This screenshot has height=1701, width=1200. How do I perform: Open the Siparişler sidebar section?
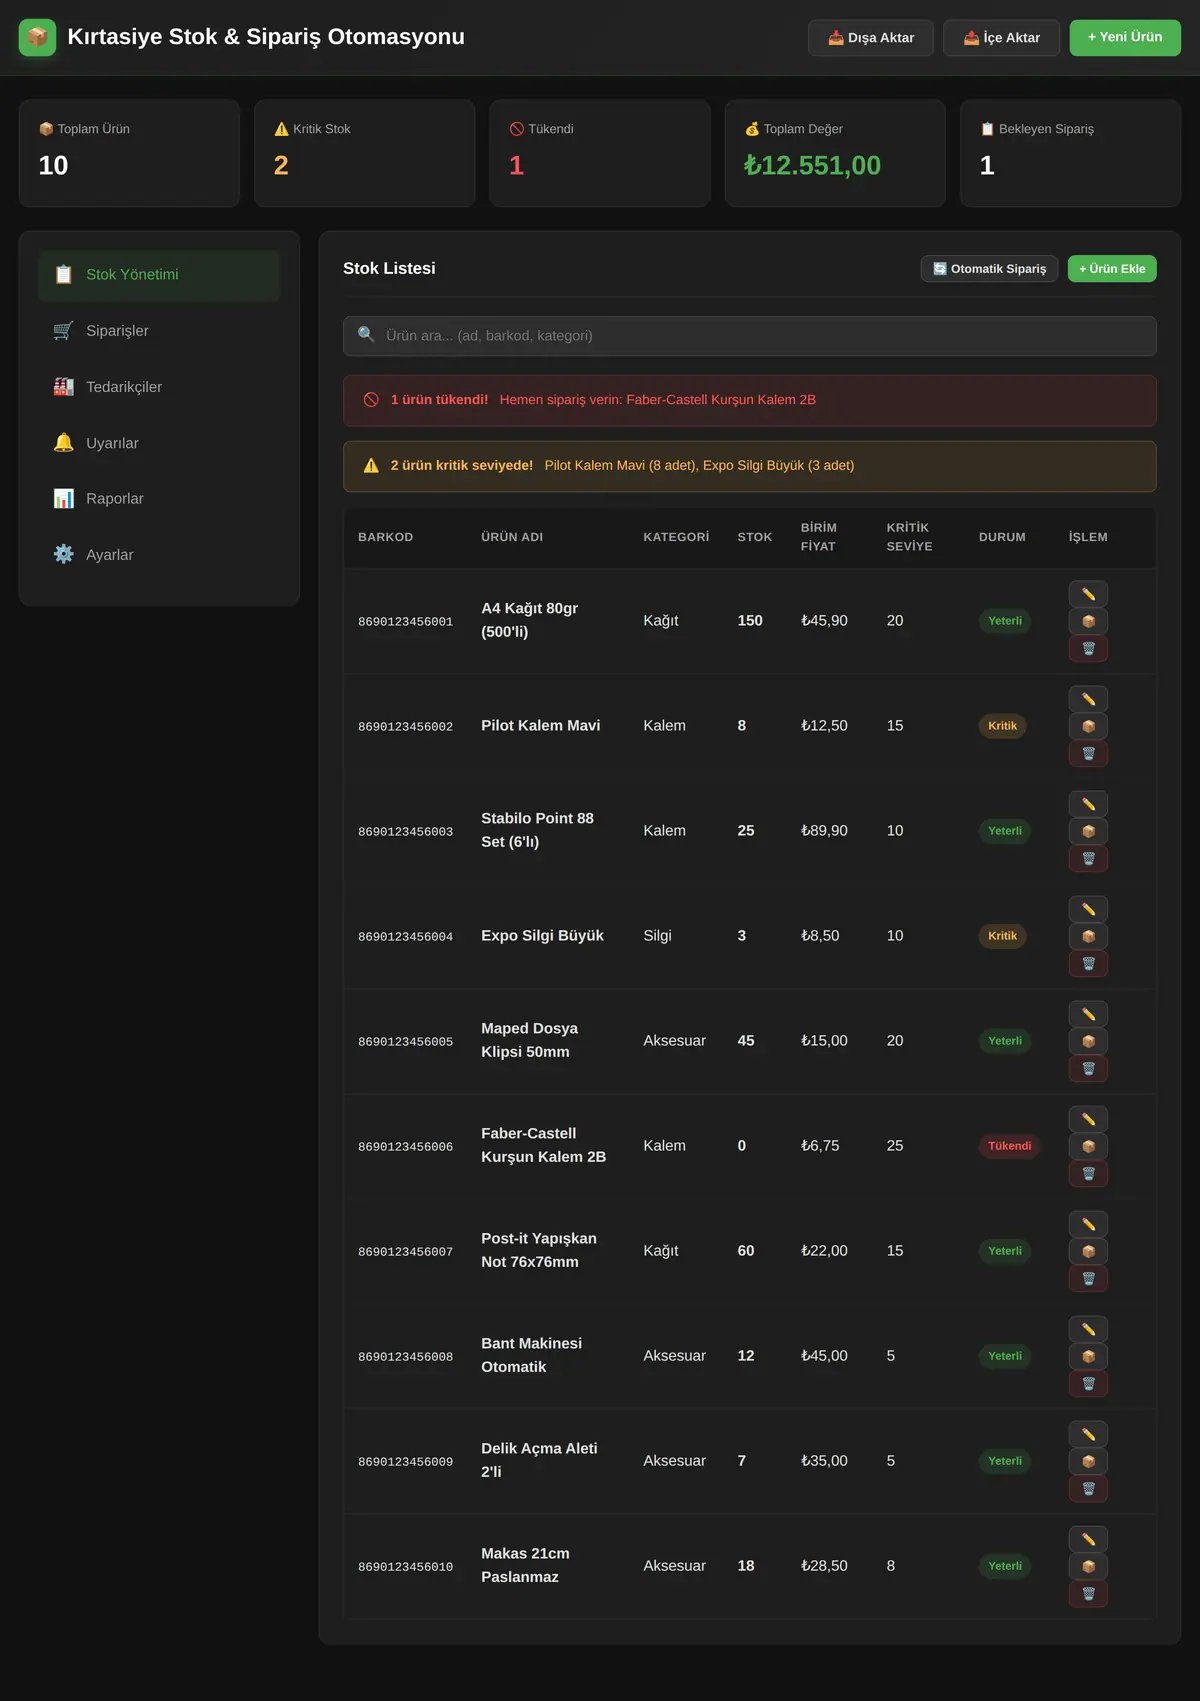[x=159, y=331]
